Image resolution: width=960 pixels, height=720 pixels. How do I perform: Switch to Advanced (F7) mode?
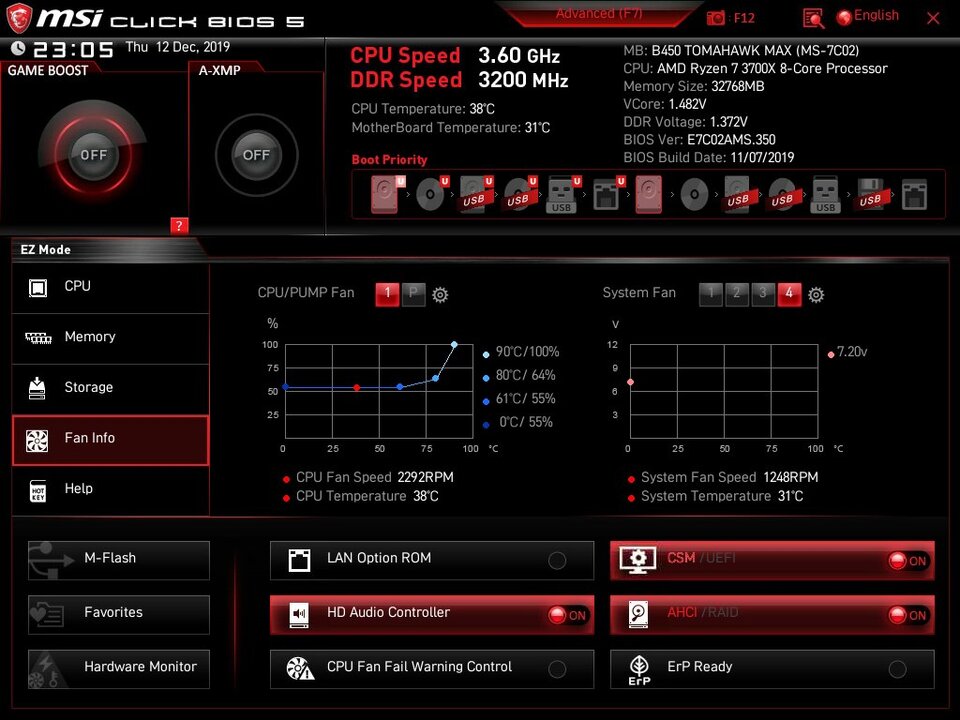(599, 14)
